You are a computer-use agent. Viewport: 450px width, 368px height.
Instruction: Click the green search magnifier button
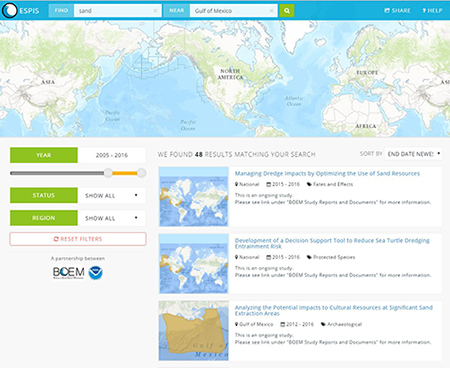point(287,11)
